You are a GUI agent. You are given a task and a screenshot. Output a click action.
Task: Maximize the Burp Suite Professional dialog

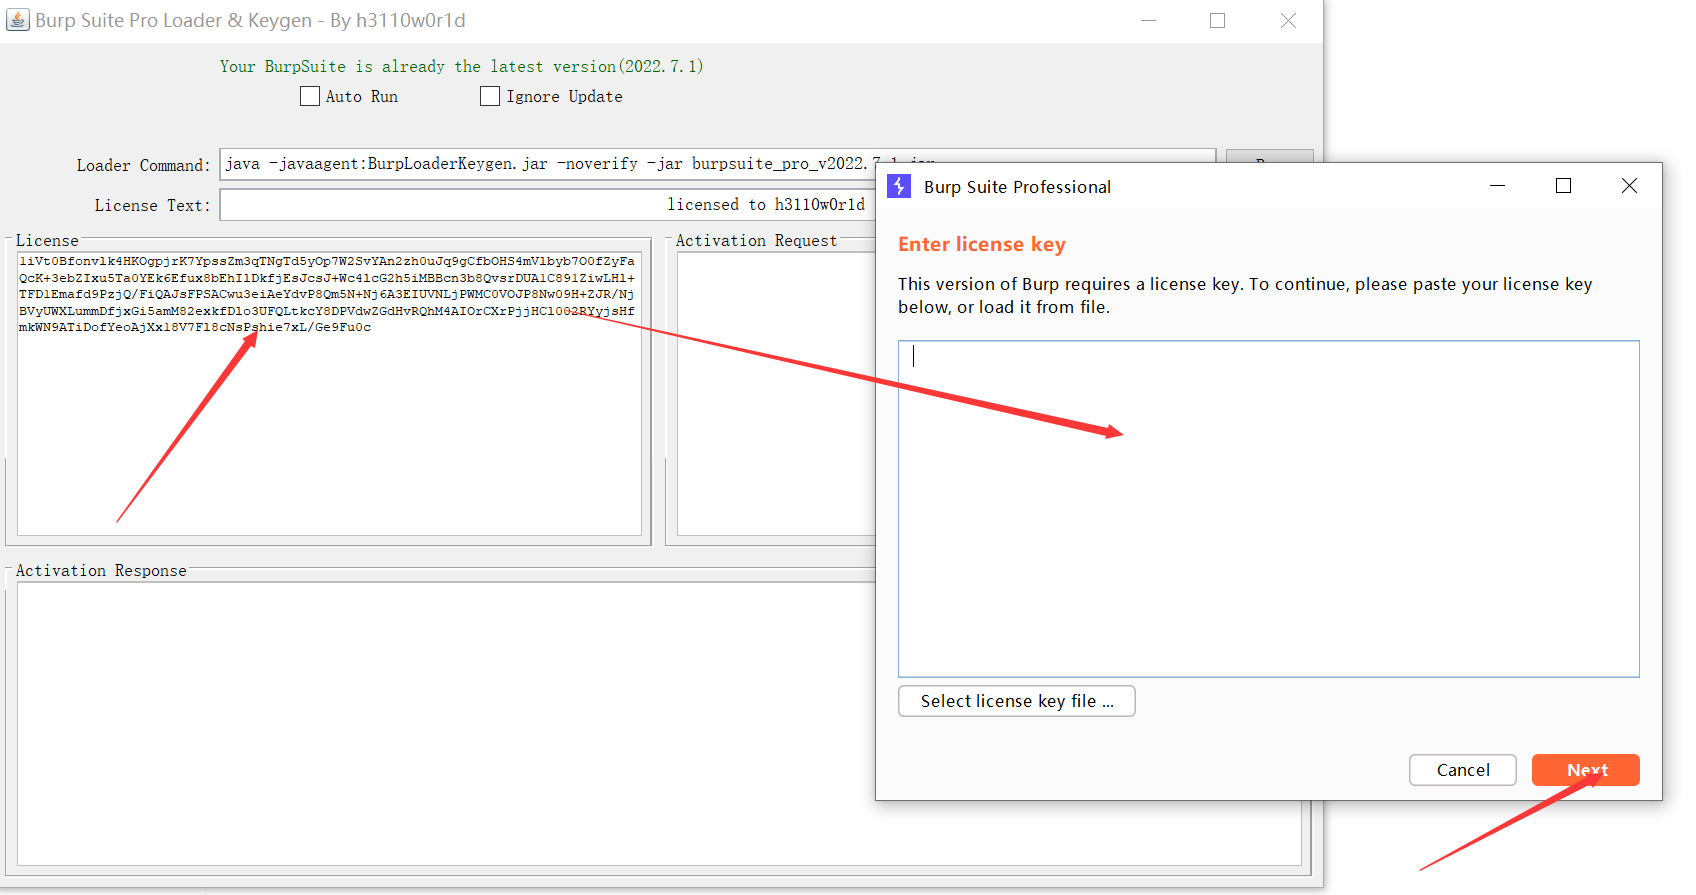point(1563,186)
